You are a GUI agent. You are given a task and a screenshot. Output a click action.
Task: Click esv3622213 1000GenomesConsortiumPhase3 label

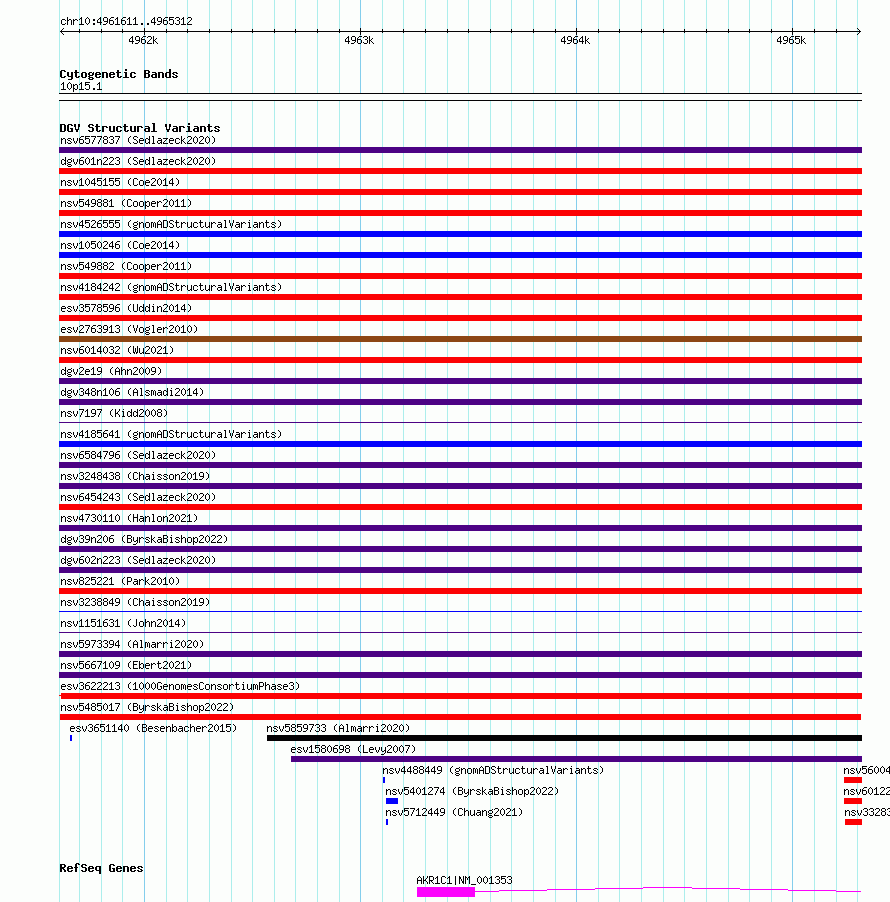tap(180, 686)
